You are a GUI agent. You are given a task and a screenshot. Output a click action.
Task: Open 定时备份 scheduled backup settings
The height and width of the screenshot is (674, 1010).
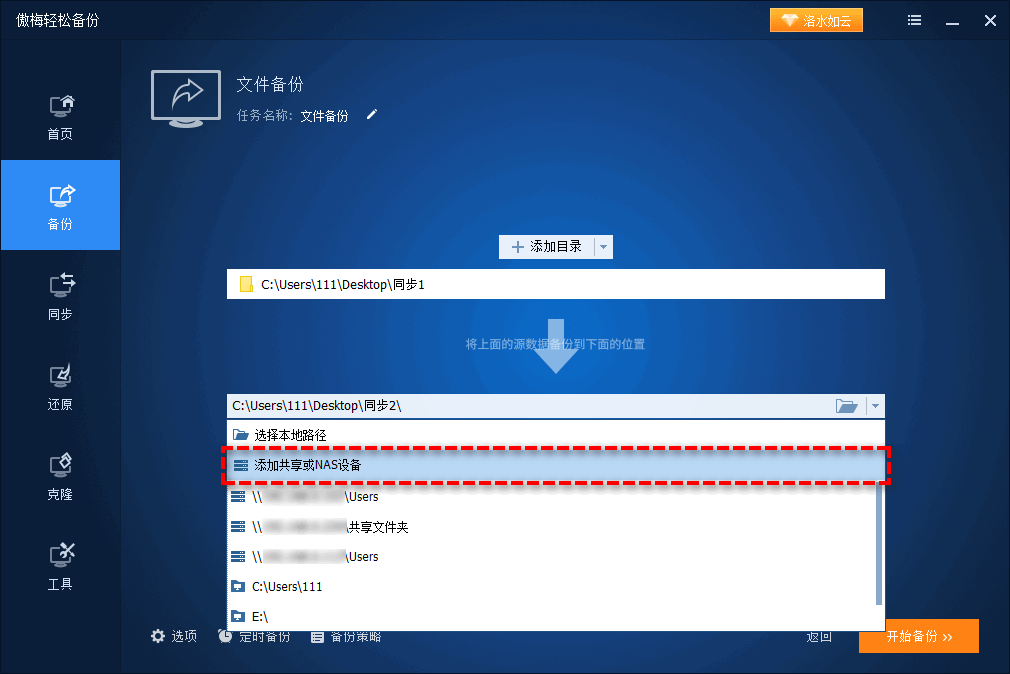(x=254, y=637)
